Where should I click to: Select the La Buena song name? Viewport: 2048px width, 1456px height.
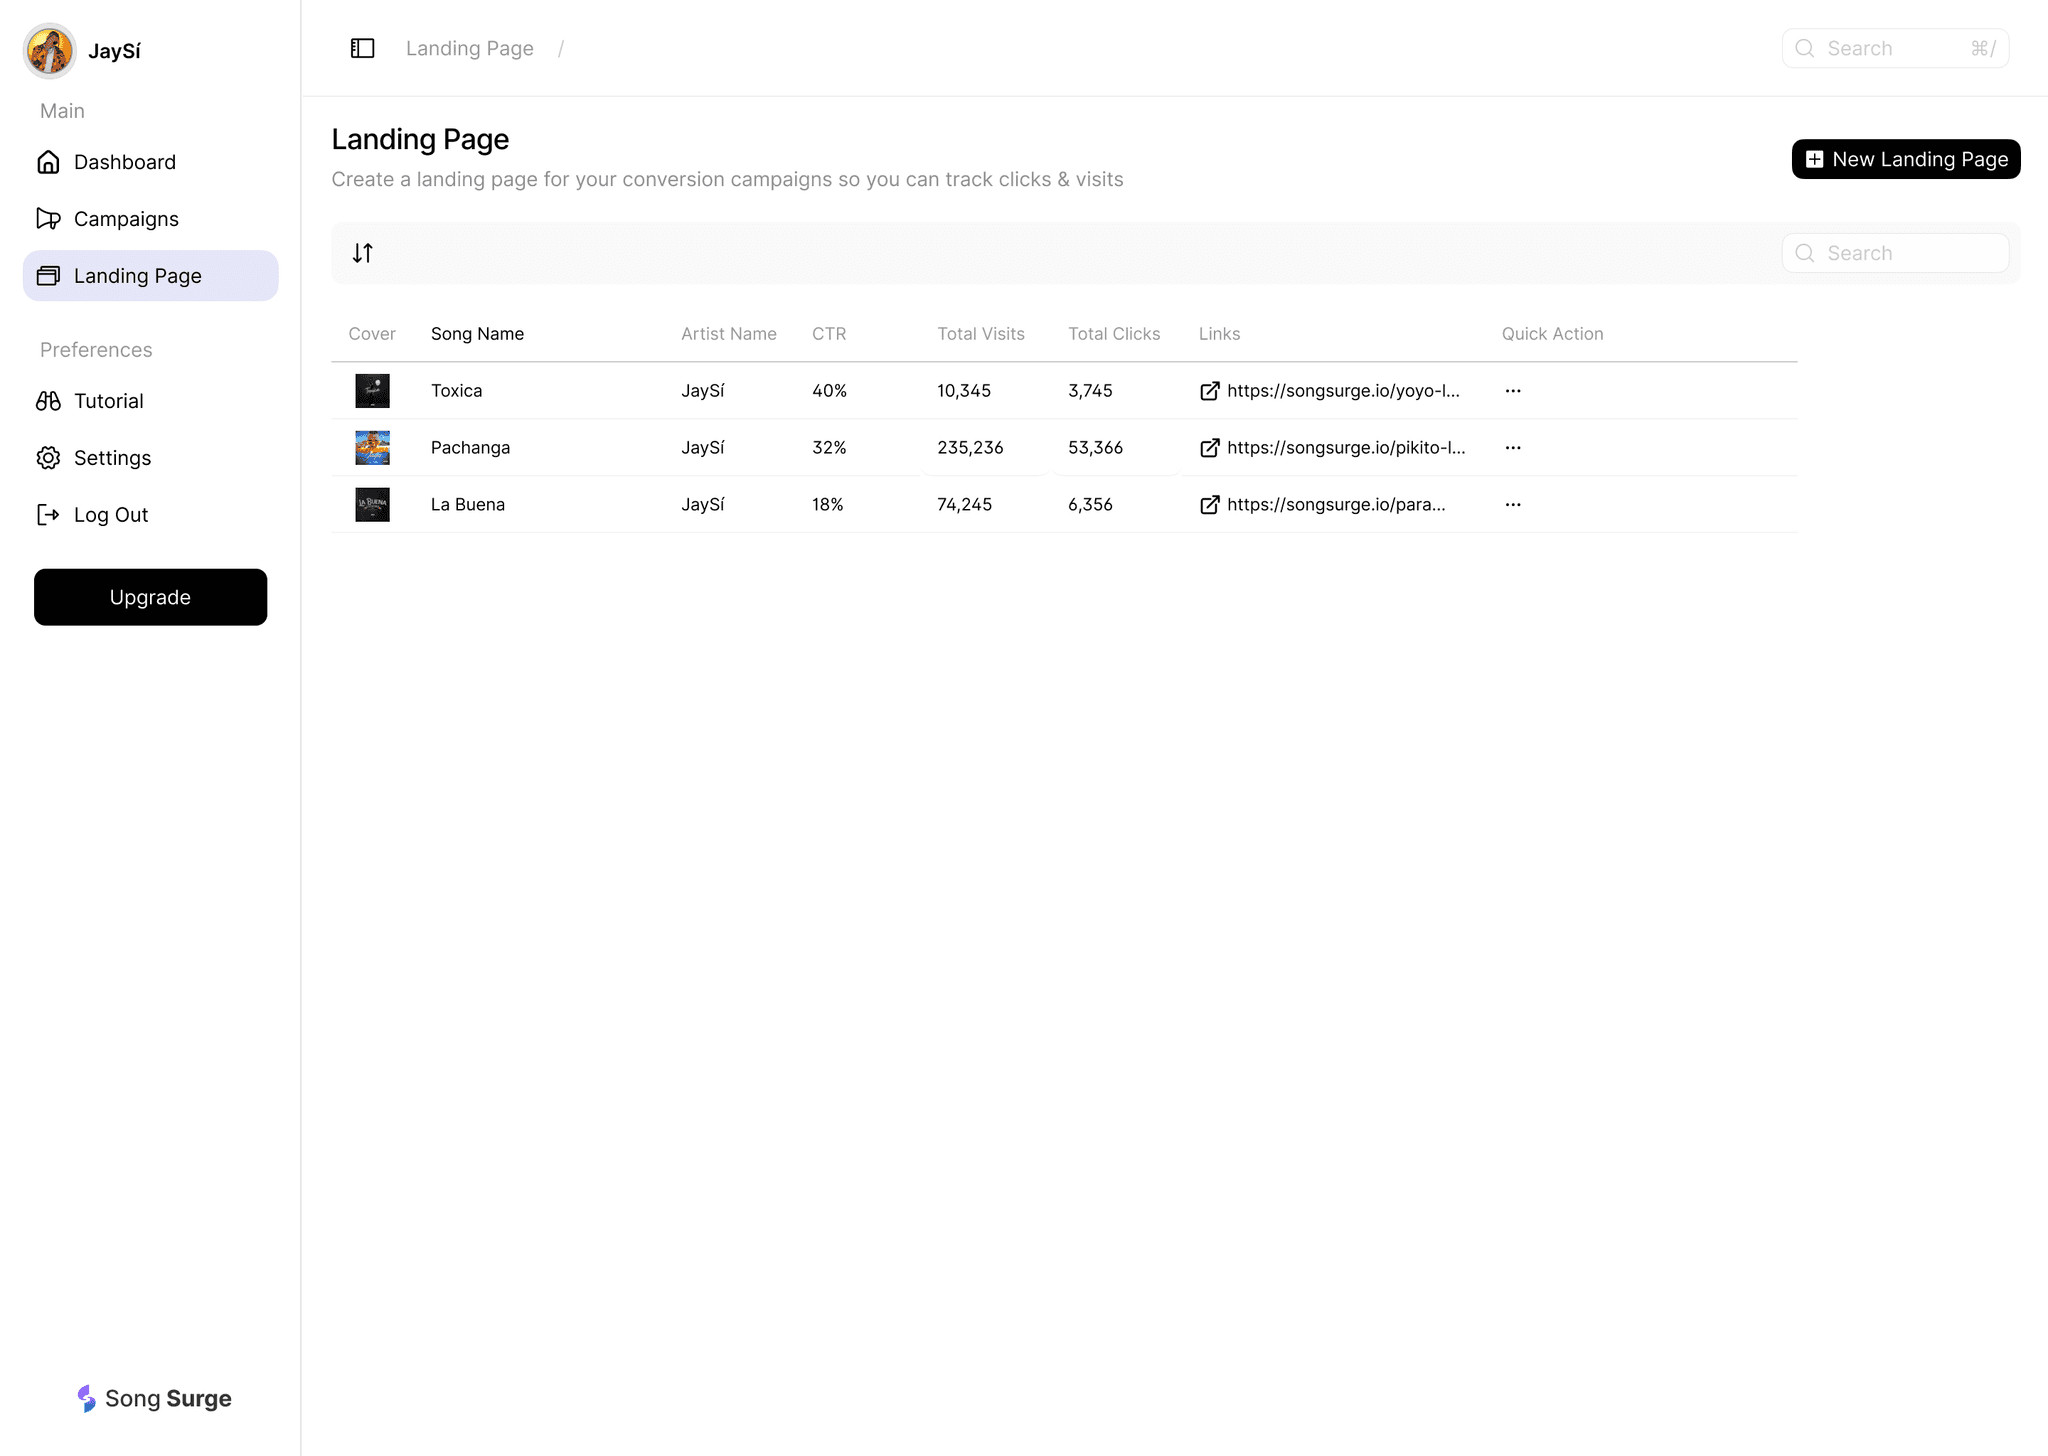pos(468,505)
